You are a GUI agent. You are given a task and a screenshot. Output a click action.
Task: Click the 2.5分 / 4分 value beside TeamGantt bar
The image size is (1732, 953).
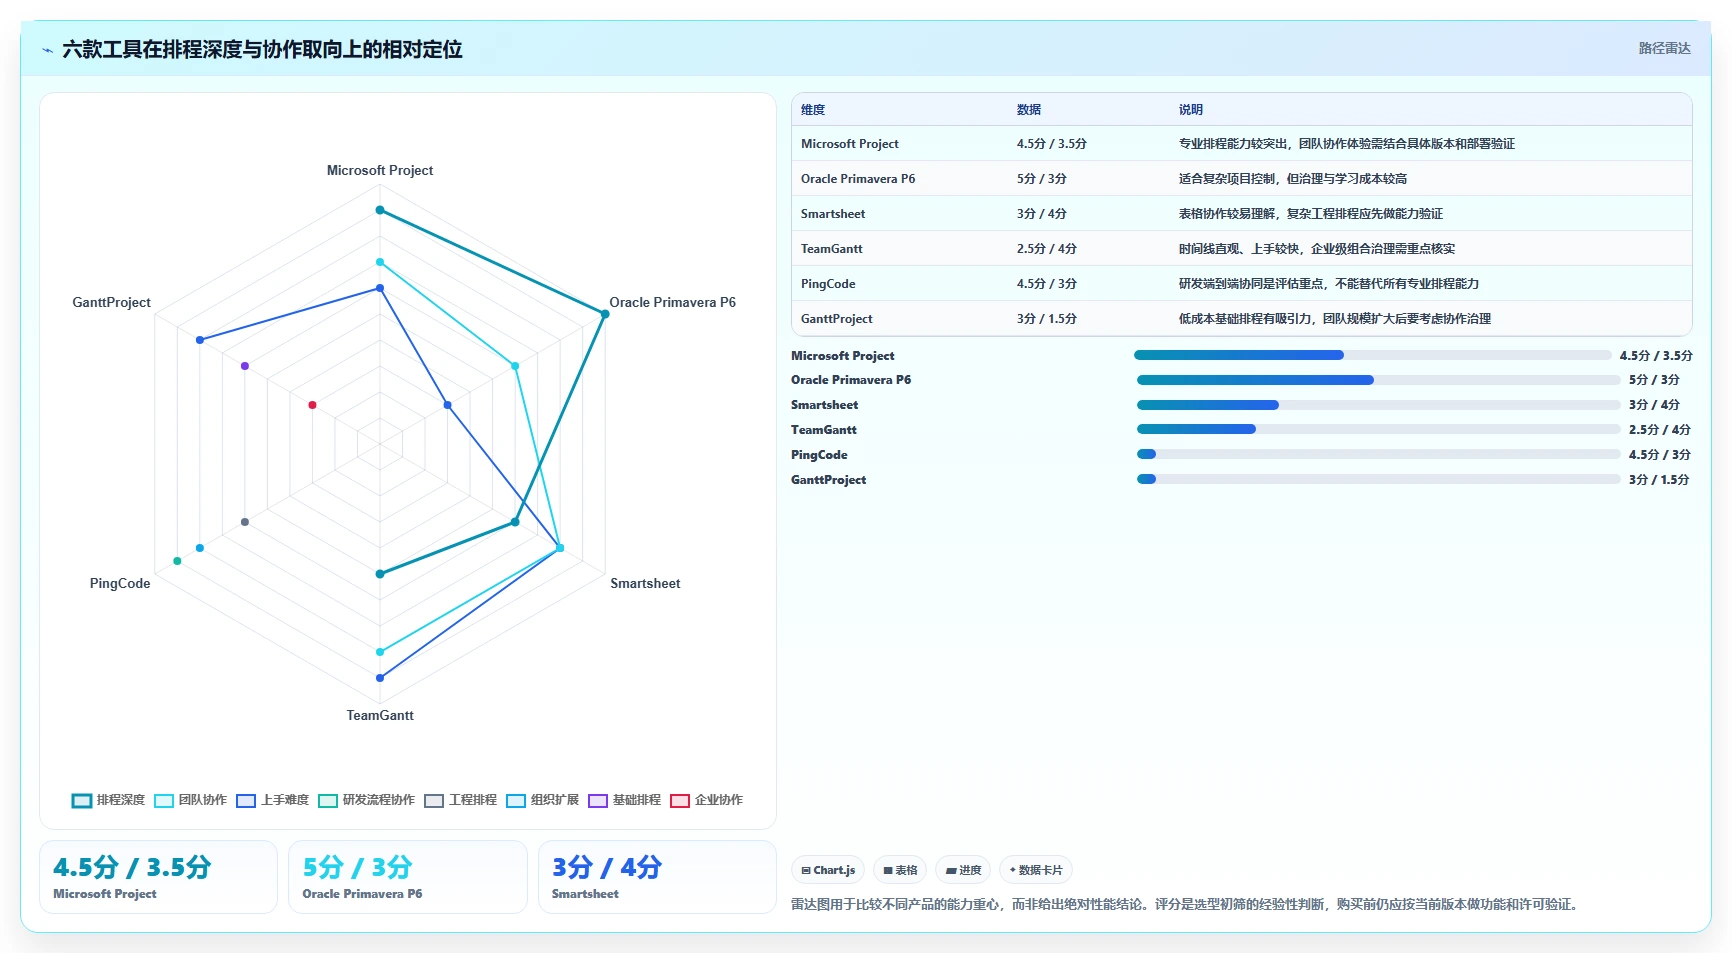1659,429
